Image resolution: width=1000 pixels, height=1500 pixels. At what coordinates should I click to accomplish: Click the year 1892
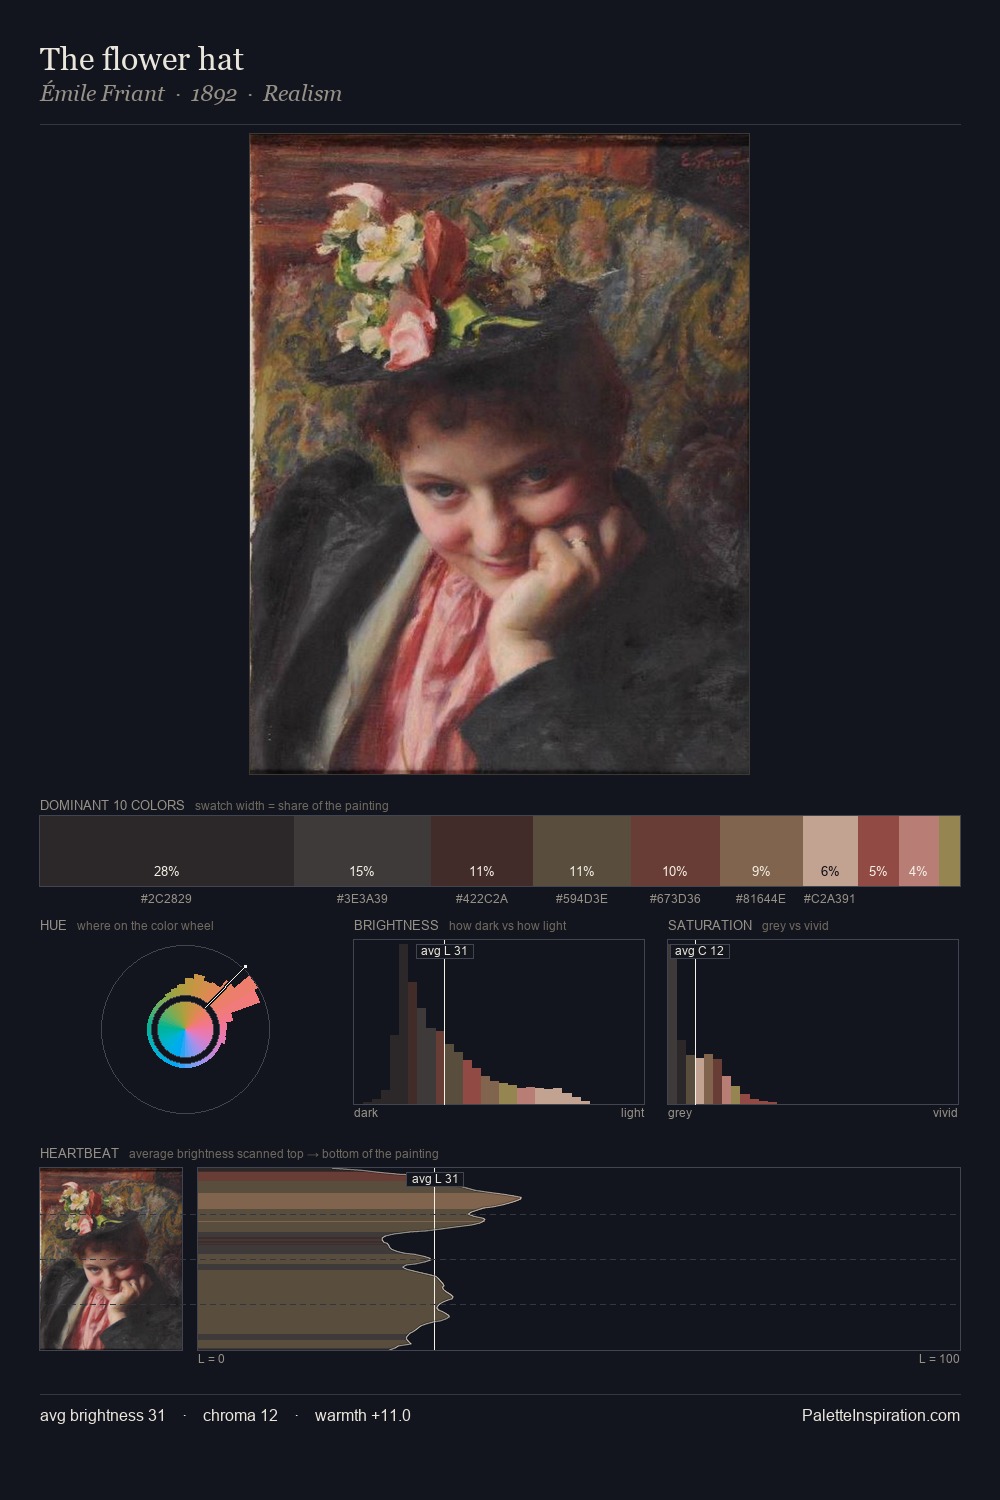point(214,94)
